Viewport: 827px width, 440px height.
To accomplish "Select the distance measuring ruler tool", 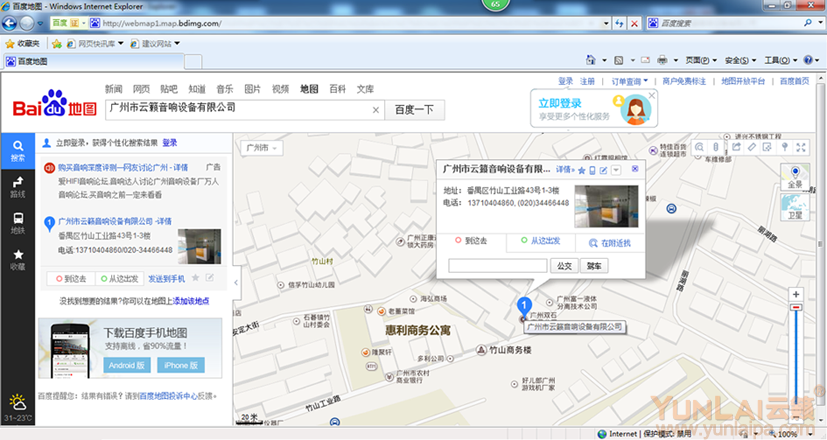I will [x=752, y=147].
